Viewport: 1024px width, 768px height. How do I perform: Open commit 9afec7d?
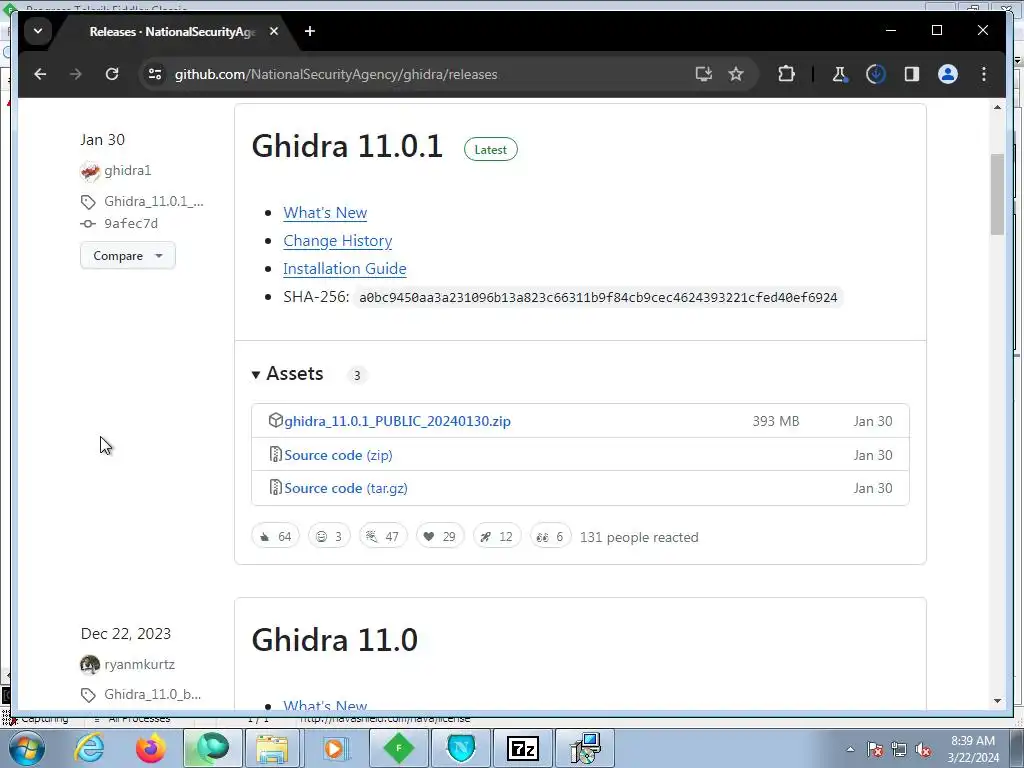(131, 223)
